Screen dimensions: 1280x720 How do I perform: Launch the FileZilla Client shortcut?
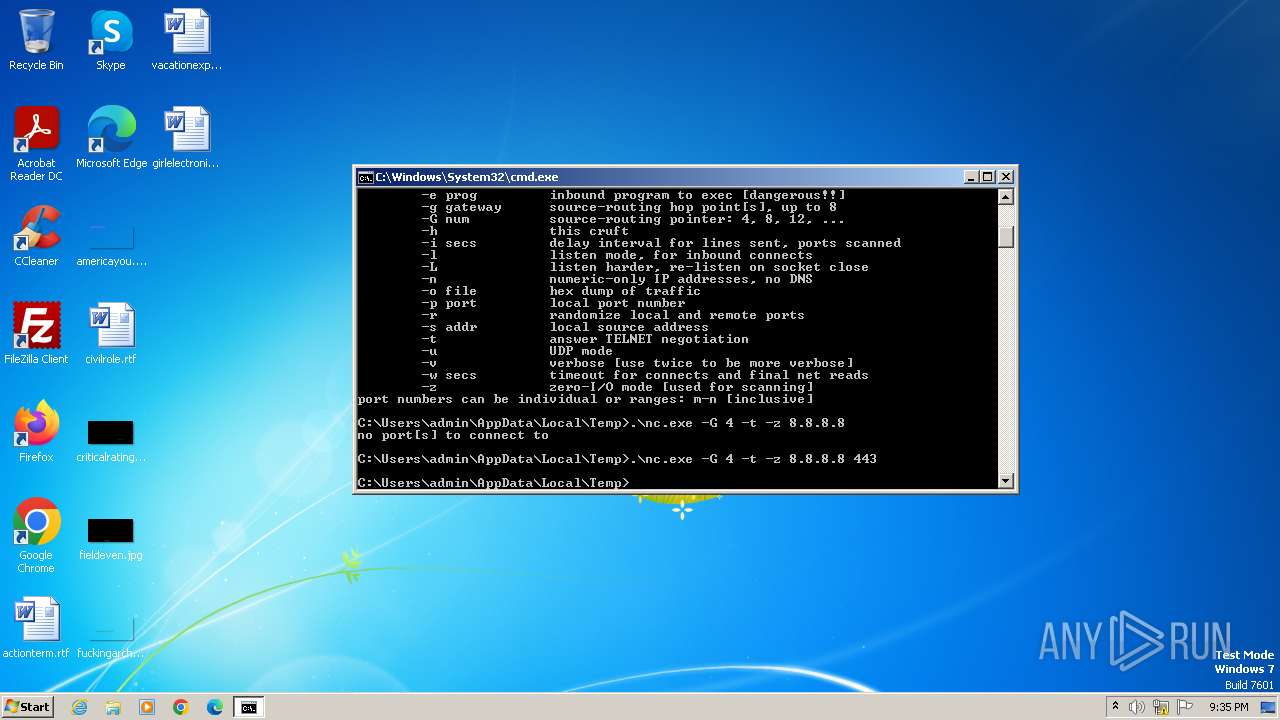tap(36, 334)
